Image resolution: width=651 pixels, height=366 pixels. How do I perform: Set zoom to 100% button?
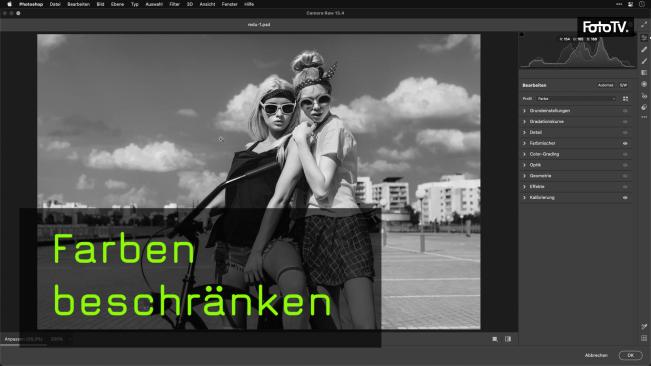point(56,339)
